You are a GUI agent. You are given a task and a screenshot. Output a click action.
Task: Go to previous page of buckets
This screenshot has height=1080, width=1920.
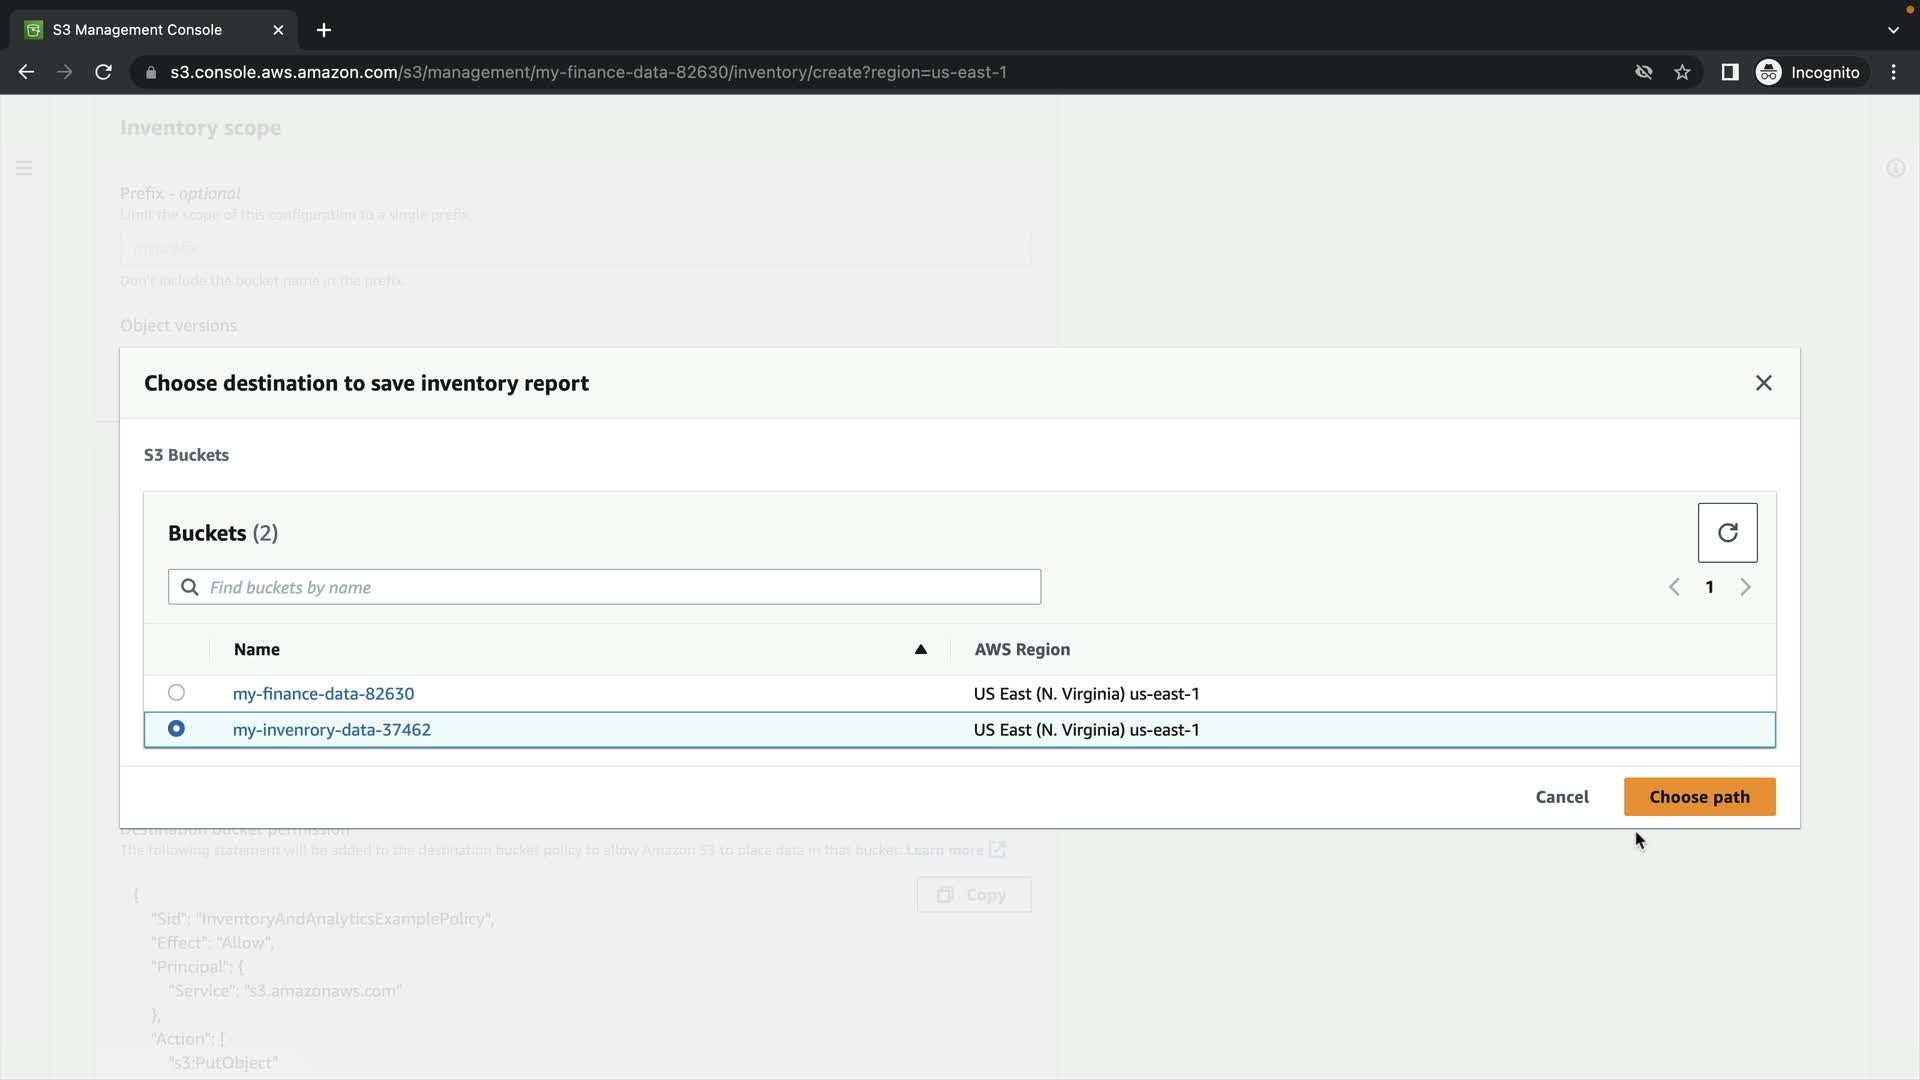click(x=1674, y=587)
